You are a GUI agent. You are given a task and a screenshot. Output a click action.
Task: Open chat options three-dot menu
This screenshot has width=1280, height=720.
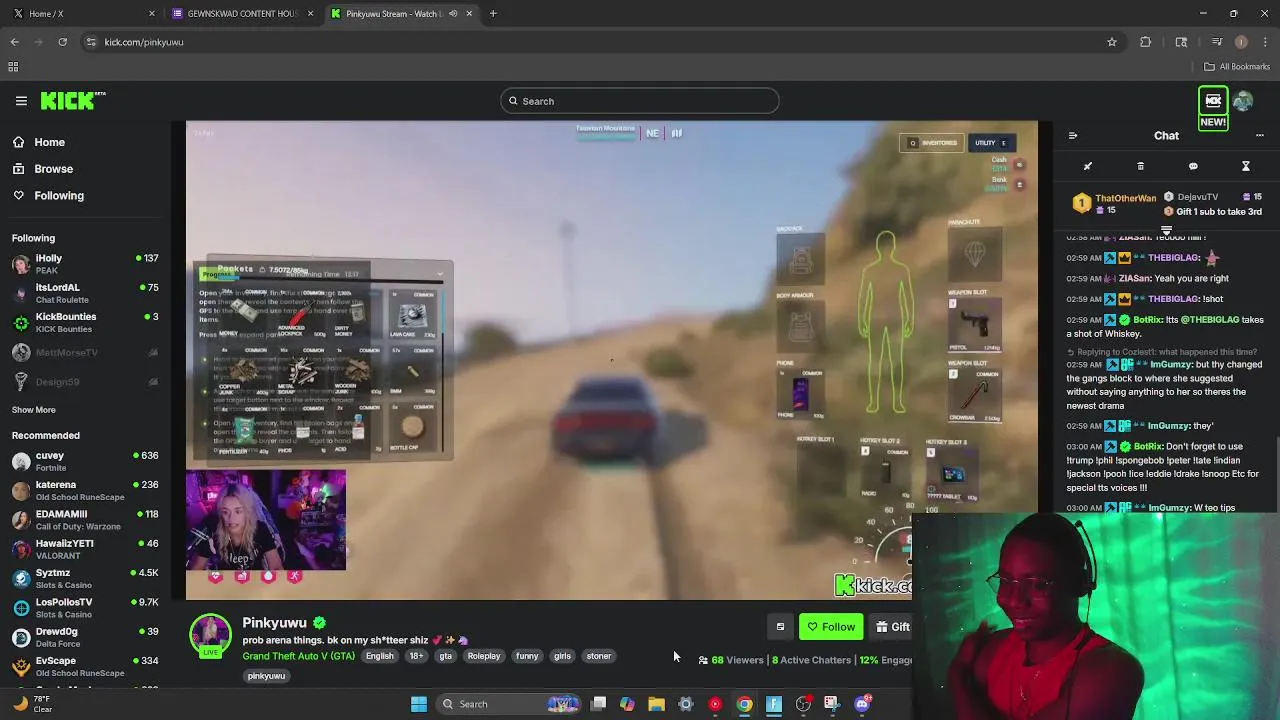point(1260,135)
